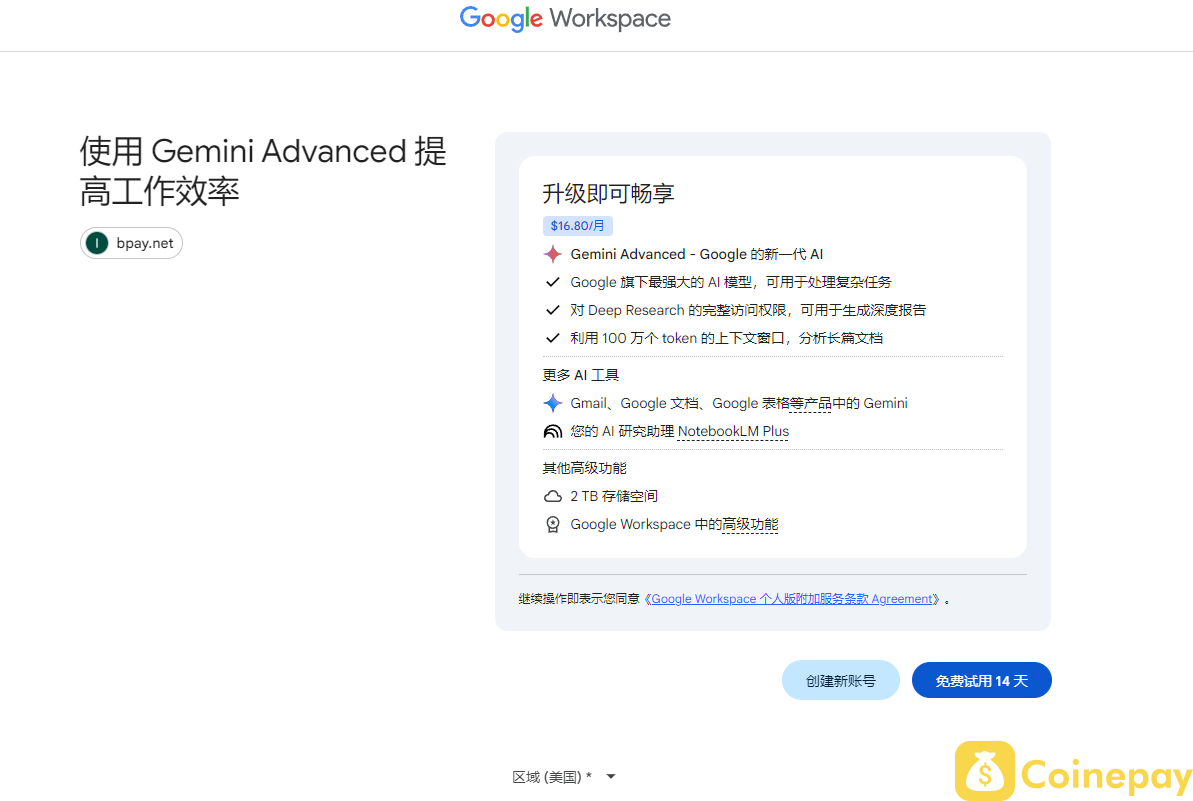Click the NotebookLM Plus icon
Screen dimensions: 1193x801
point(553,431)
